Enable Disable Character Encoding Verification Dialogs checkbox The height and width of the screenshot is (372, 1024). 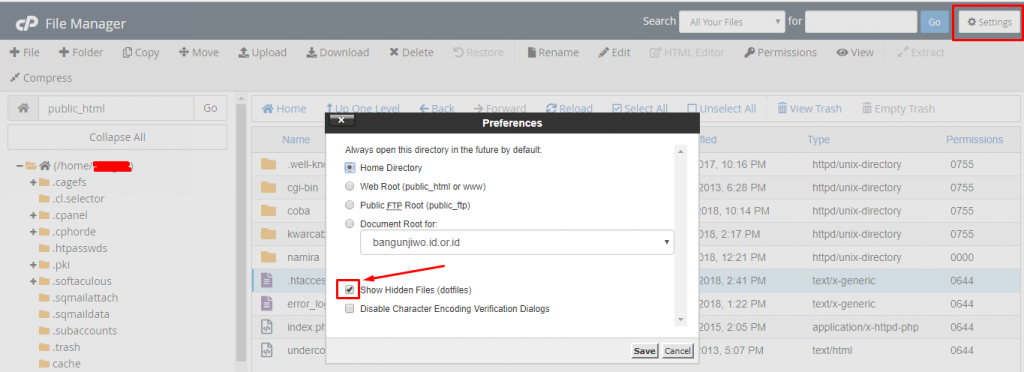350,308
